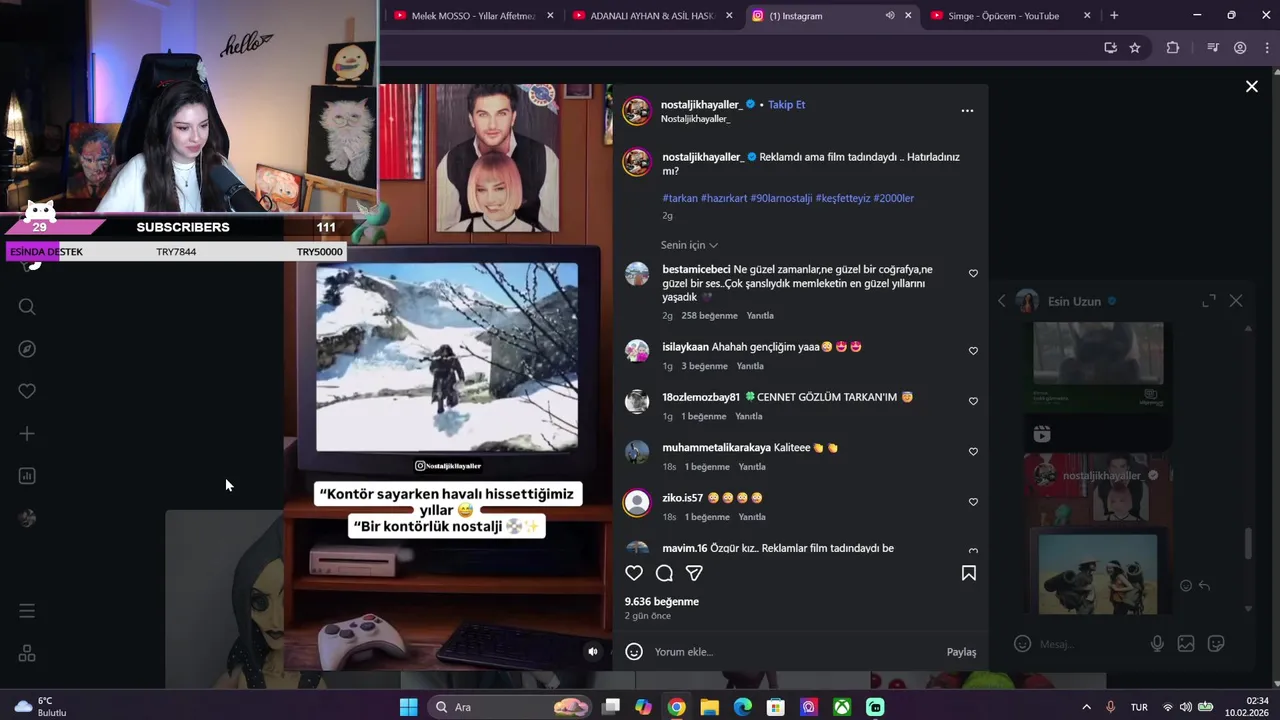
Task: Open the #keşfetteyiz hashtag
Action: pyautogui.click(x=842, y=198)
